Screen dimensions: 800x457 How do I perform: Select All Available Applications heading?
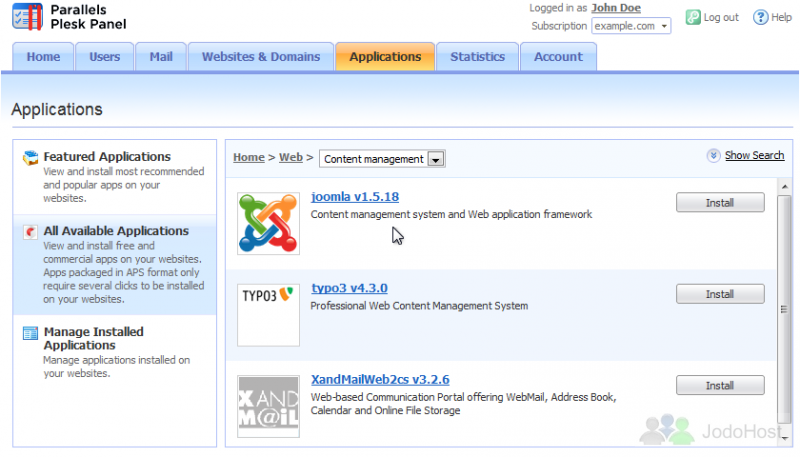116,231
